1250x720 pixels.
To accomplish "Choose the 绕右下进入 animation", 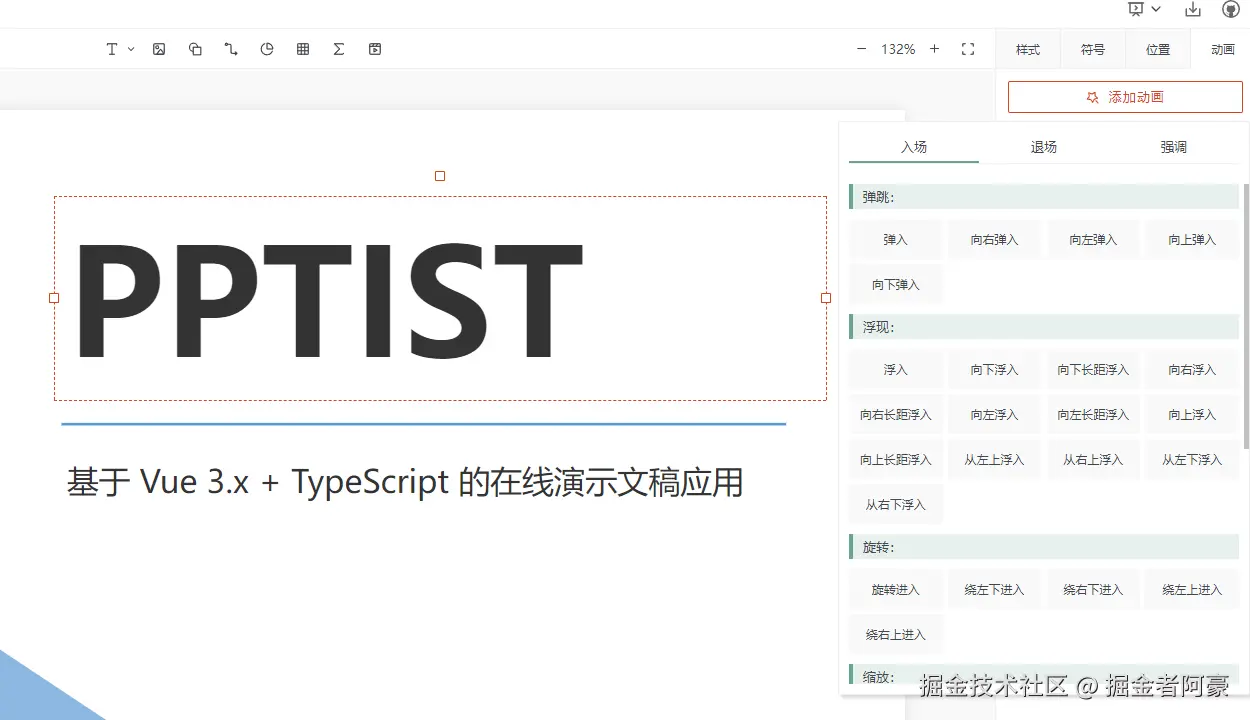I will point(1093,590).
